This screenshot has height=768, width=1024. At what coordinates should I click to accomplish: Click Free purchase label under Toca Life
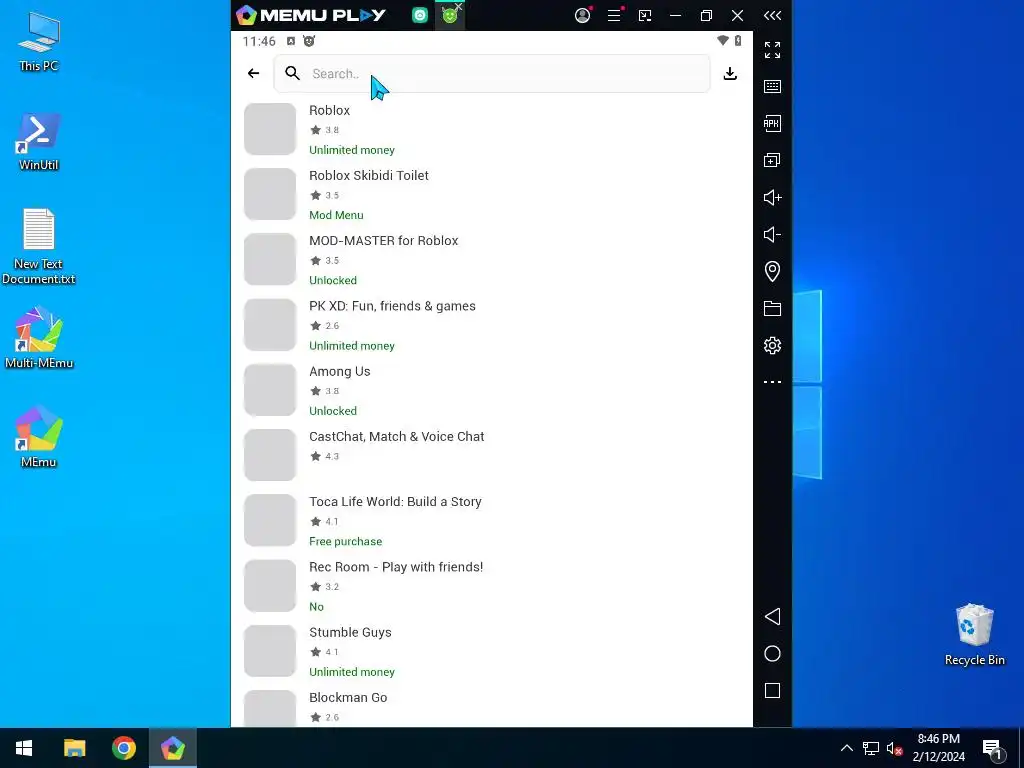point(345,541)
